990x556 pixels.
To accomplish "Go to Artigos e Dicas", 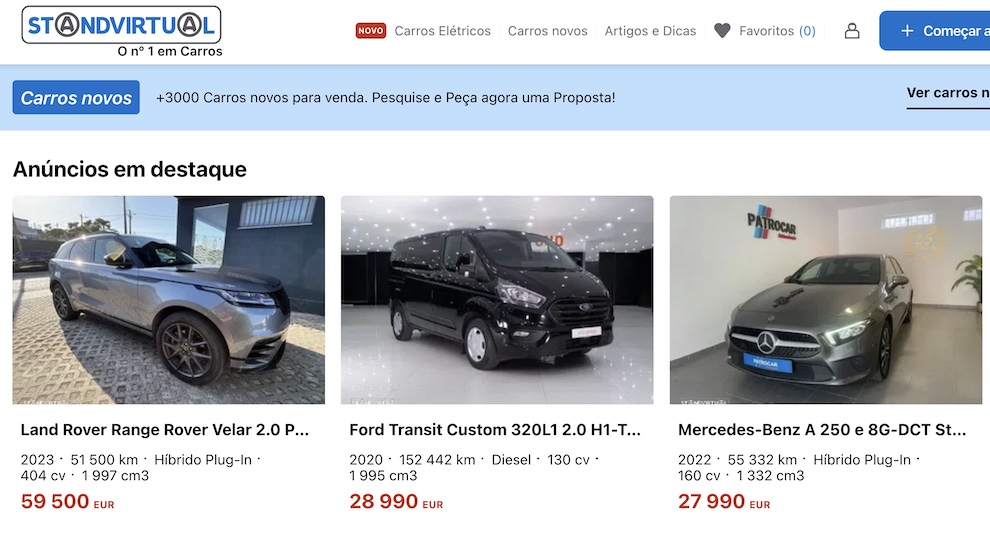I will (650, 31).
